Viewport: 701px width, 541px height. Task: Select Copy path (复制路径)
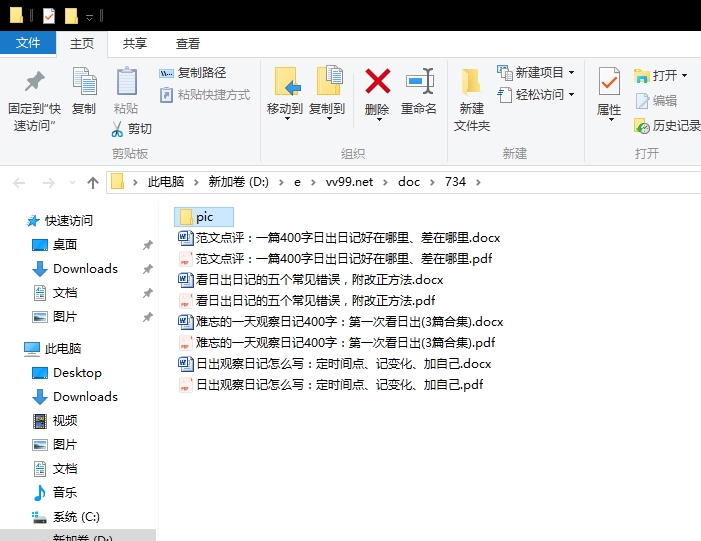click(x=193, y=73)
